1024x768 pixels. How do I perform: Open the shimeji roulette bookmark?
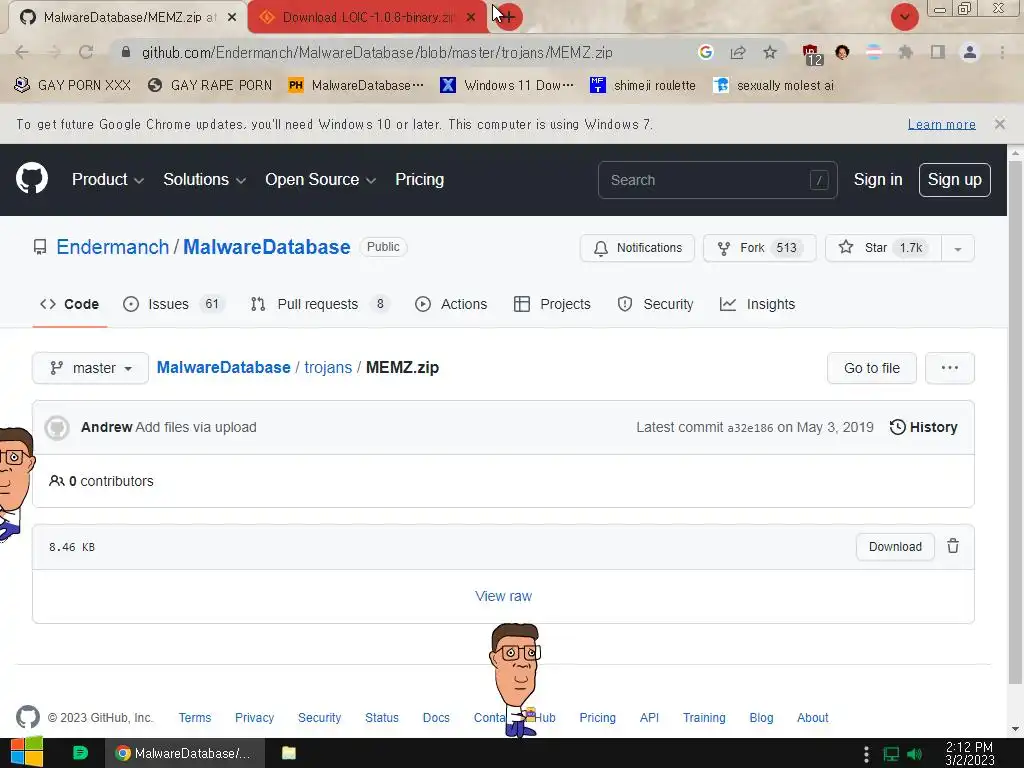[x=643, y=85]
